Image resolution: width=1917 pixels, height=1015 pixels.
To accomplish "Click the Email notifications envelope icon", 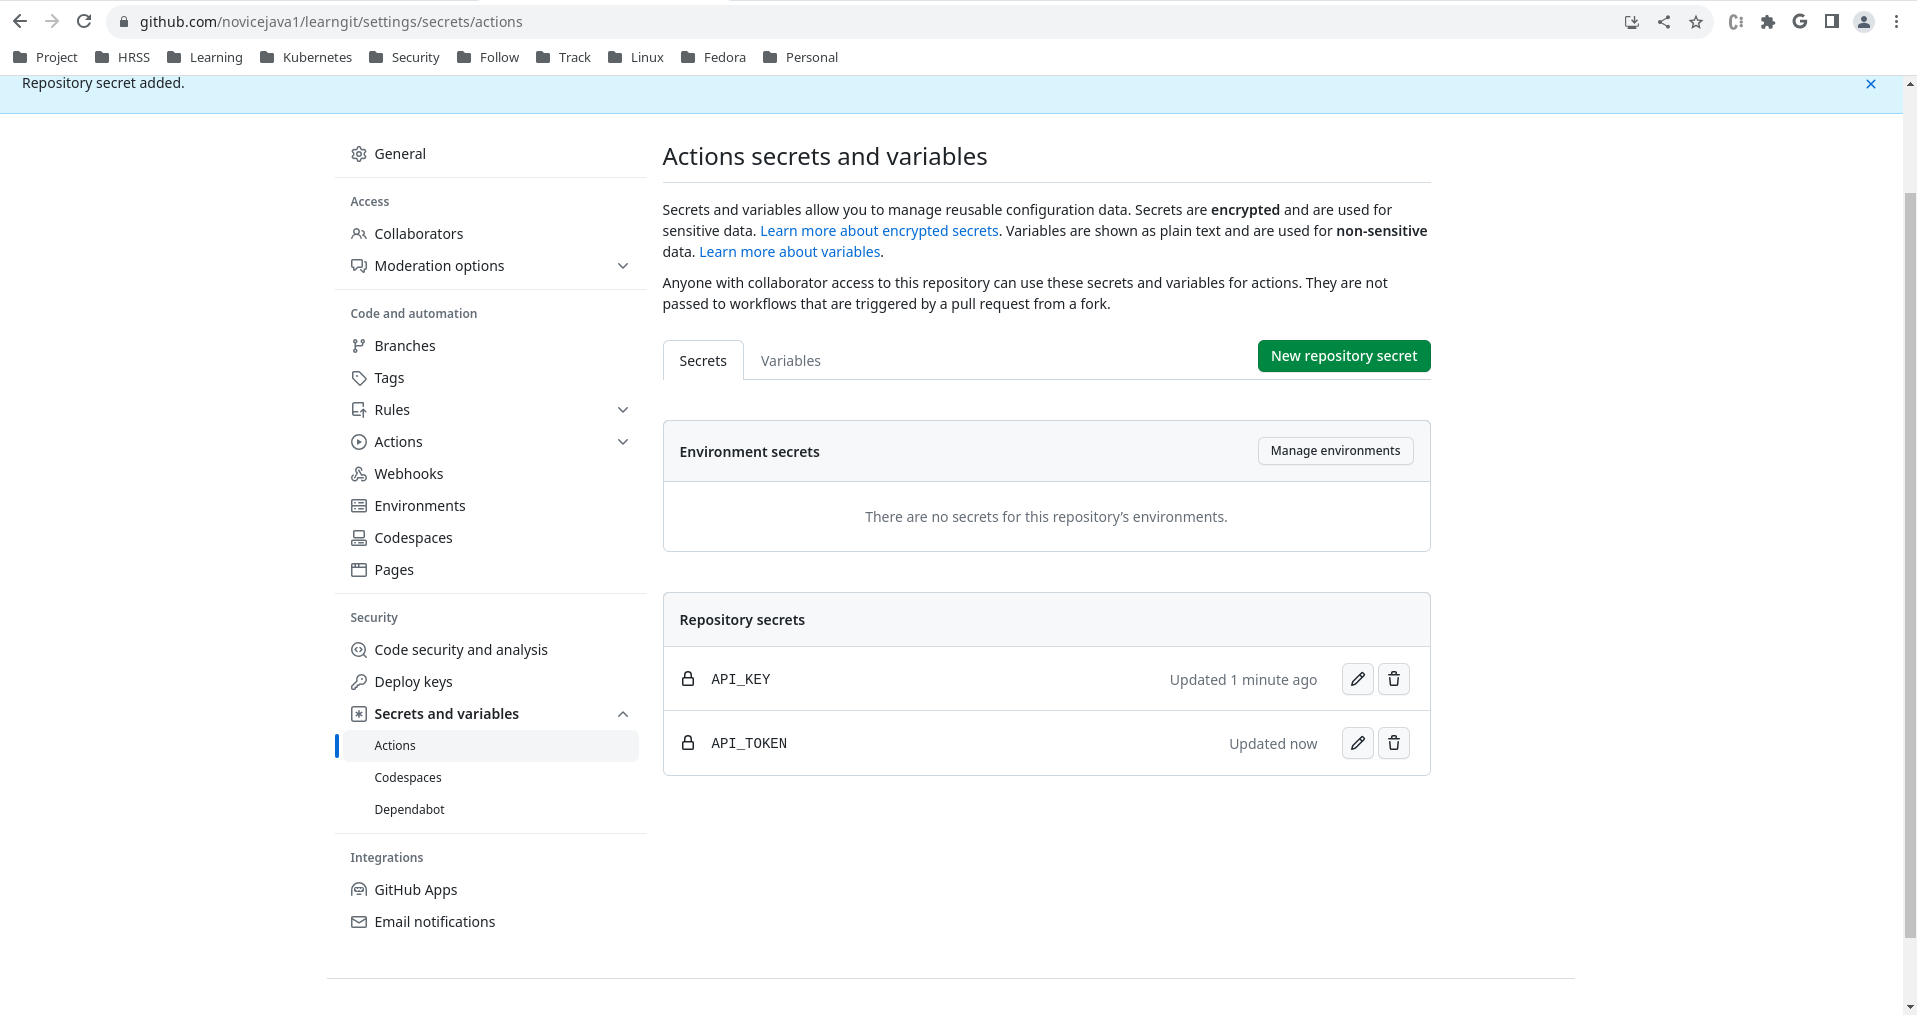I will (359, 921).
